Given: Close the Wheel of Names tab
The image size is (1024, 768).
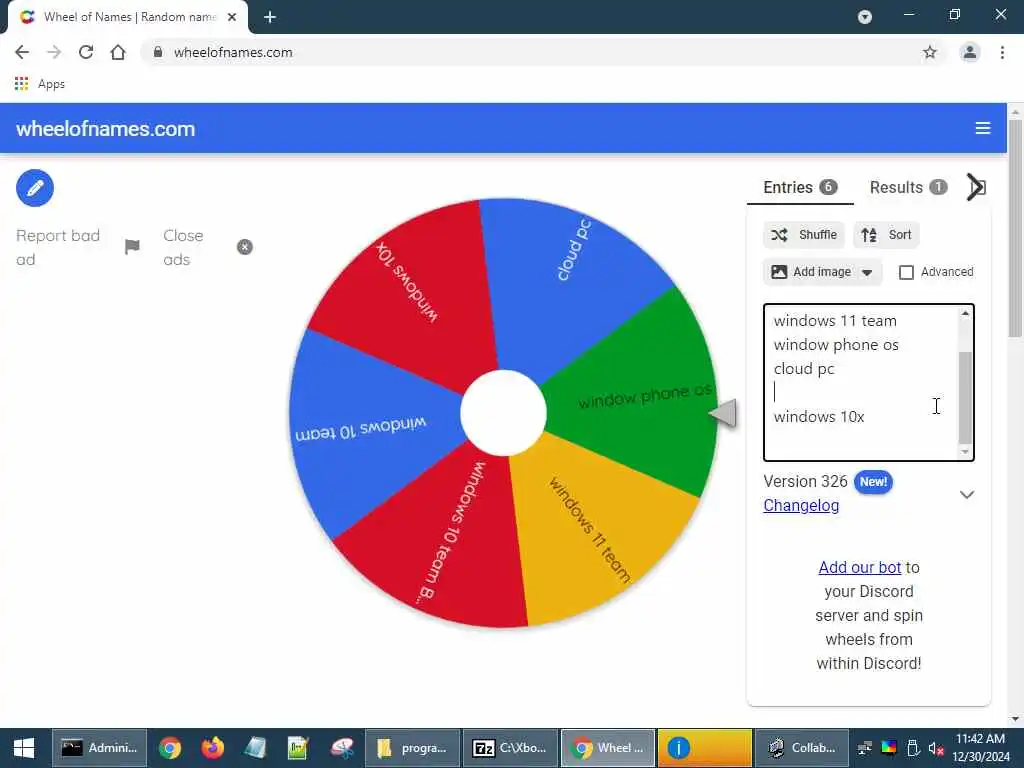Looking at the screenshot, I should click(x=232, y=17).
